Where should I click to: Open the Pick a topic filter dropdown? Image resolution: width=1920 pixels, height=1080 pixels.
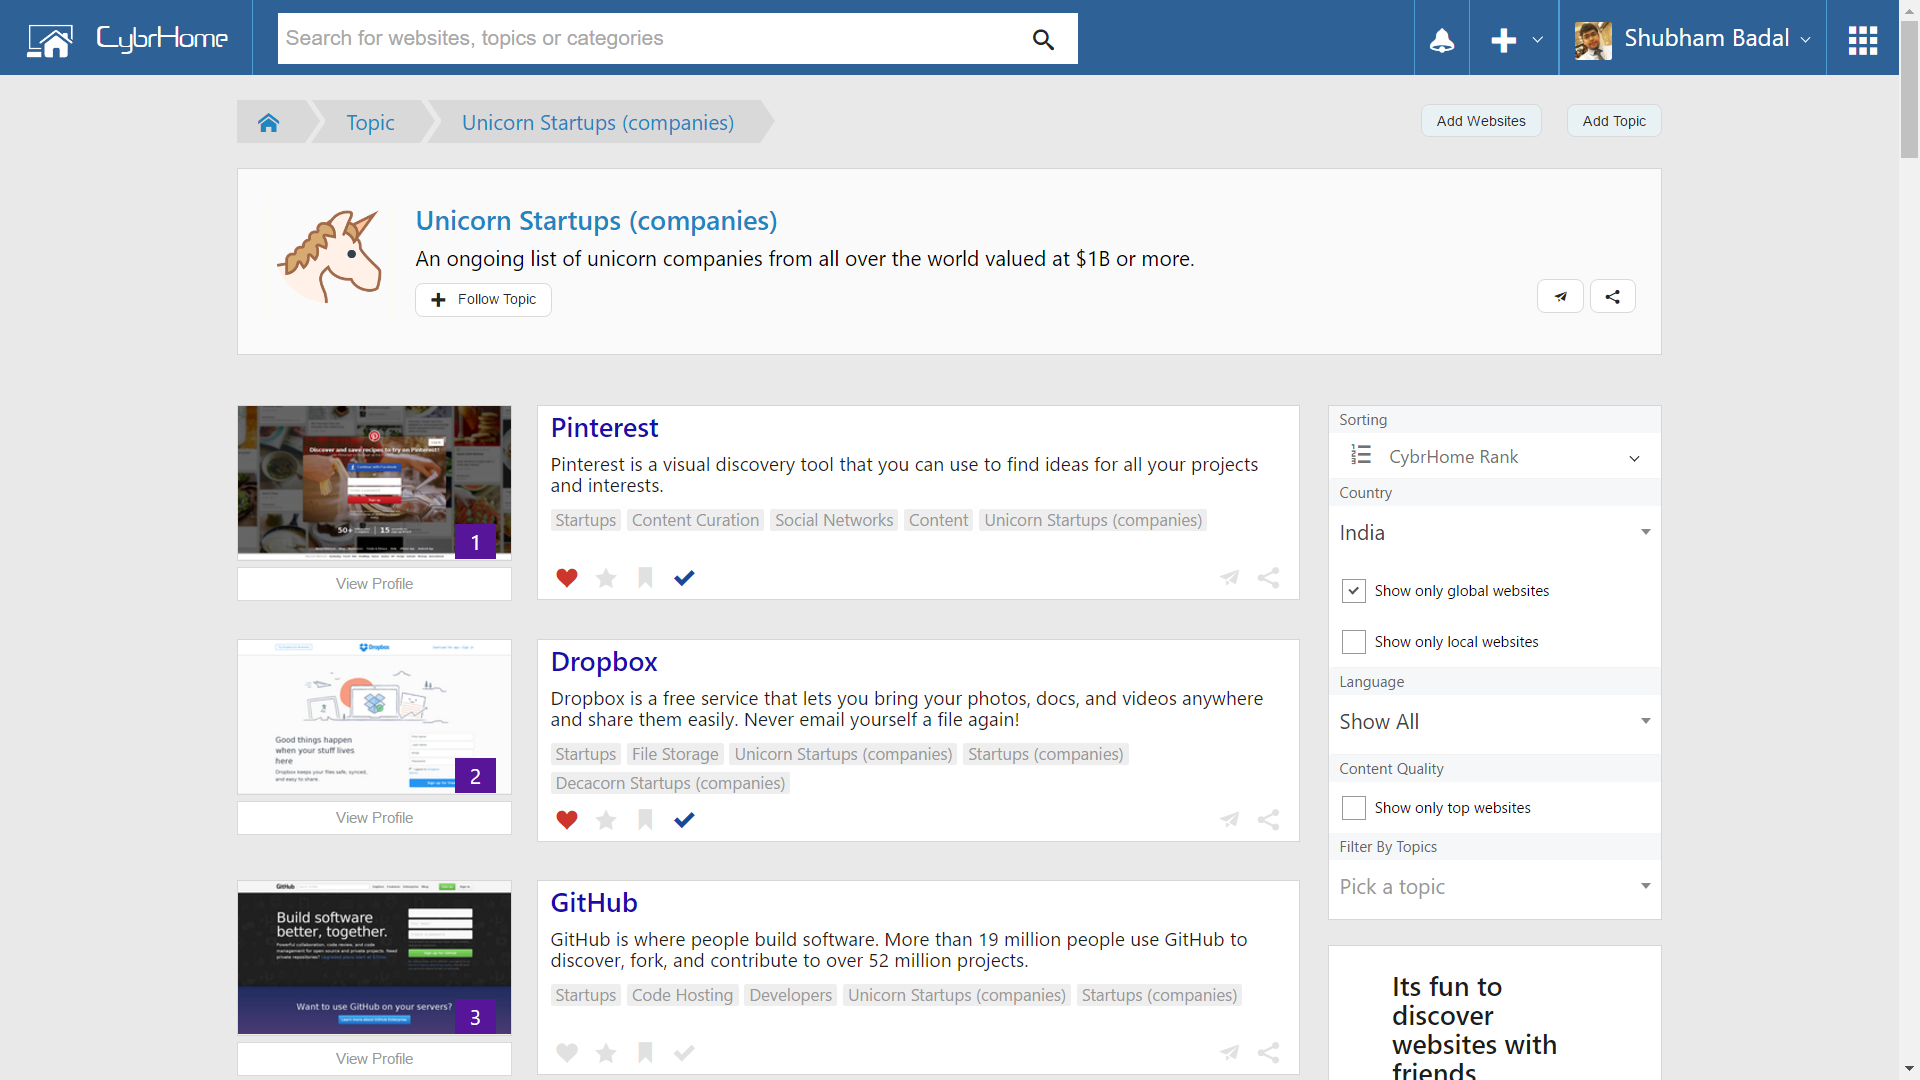[1494, 887]
